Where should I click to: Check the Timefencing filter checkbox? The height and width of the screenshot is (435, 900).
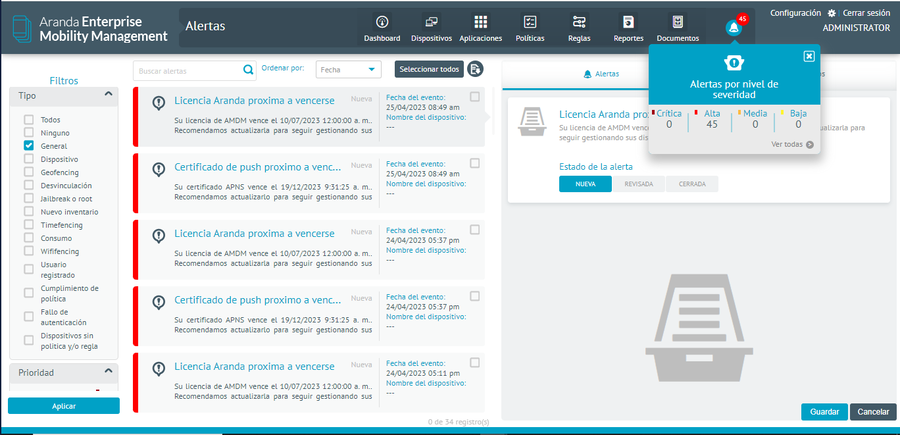[28, 225]
